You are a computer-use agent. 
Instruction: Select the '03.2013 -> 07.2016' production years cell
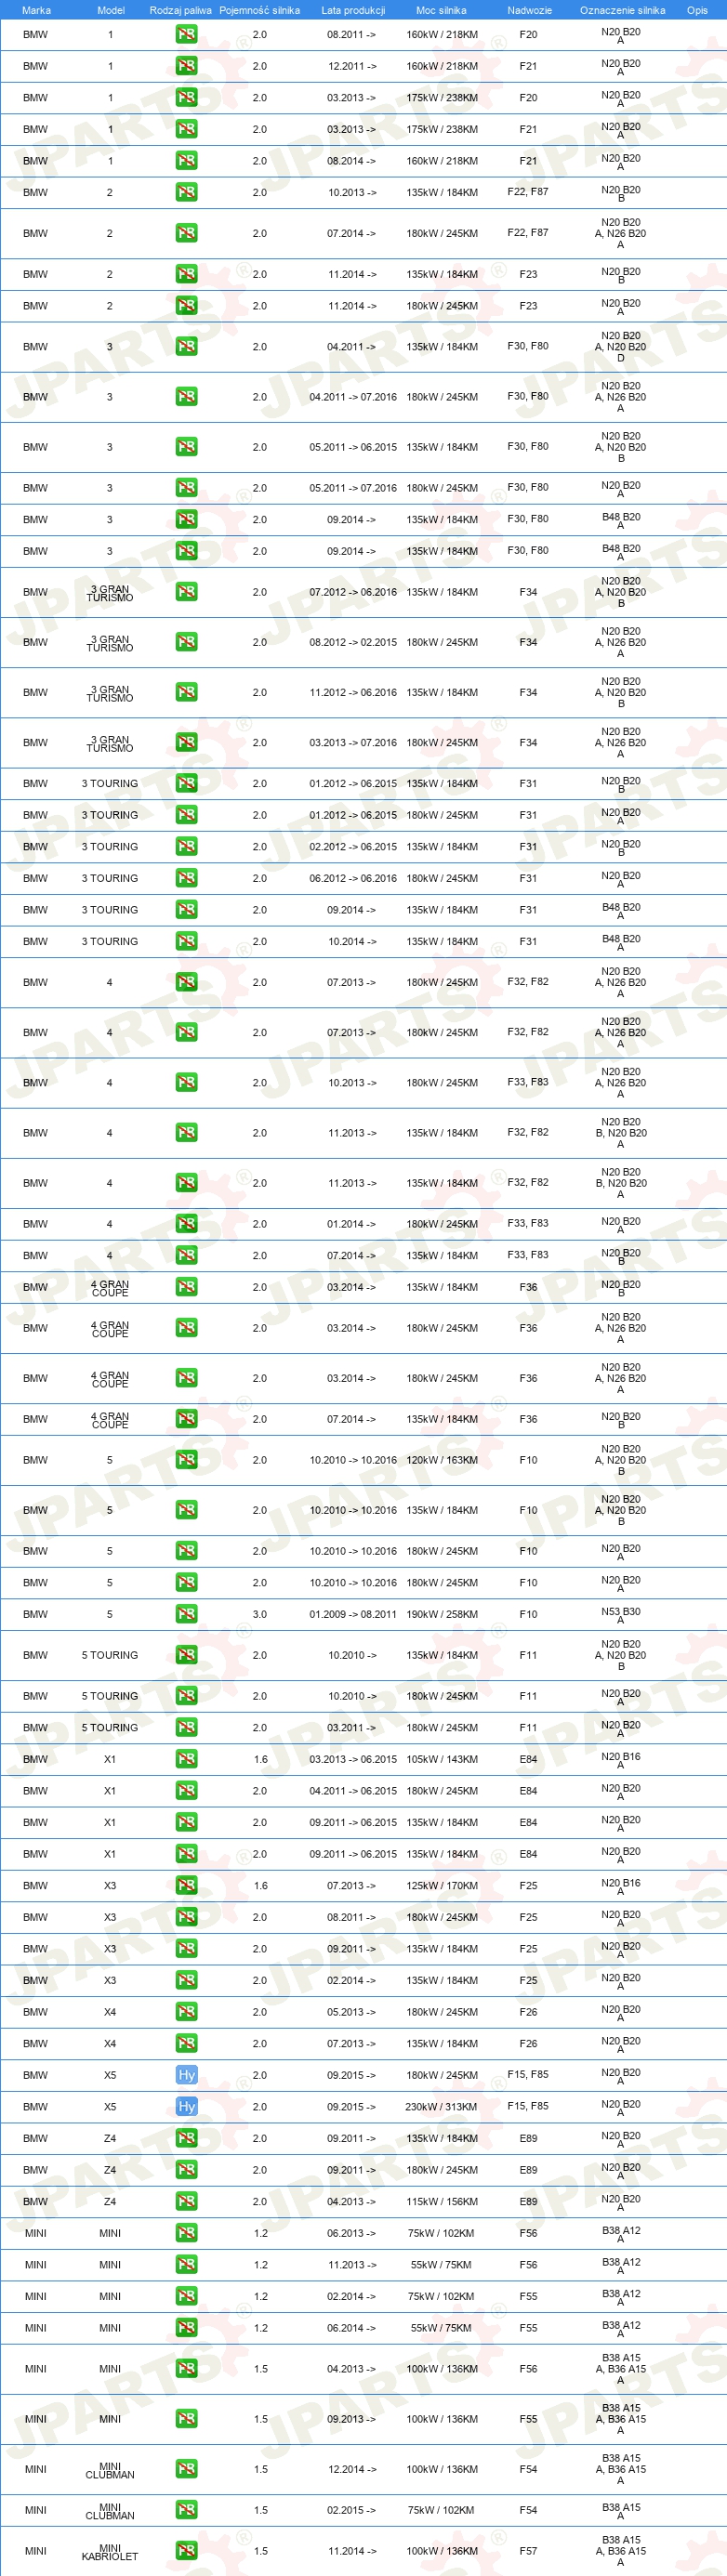[353, 743]
